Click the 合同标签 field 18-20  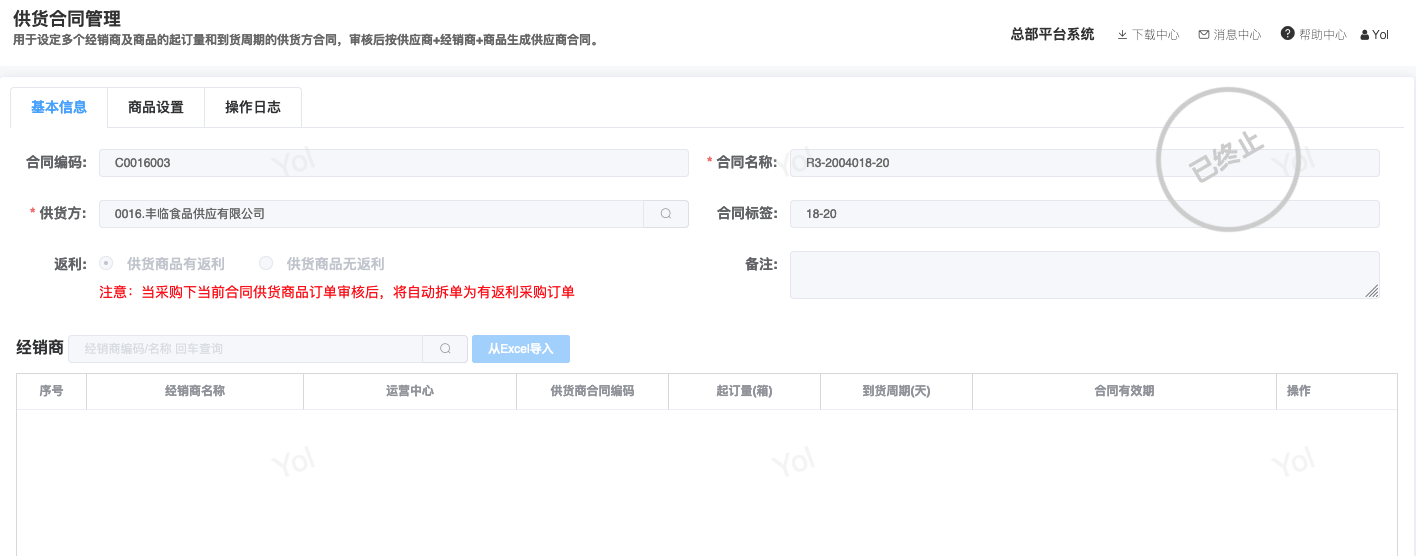point(1085,214)
